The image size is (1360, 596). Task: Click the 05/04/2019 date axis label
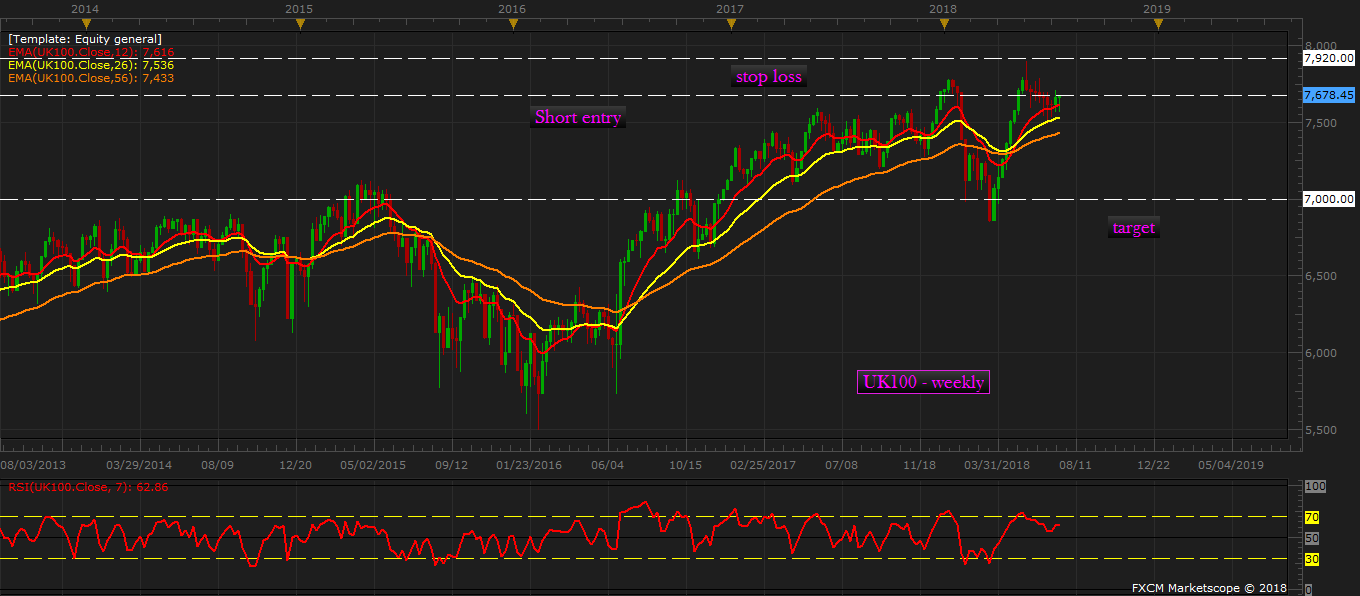[1231, 465]
